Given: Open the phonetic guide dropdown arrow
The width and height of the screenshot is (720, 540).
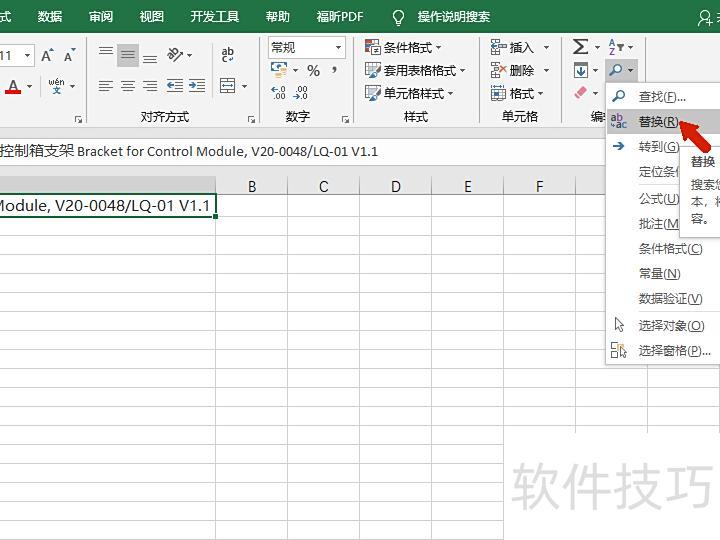Looking at the screenshot, I should tap(73, 86).
